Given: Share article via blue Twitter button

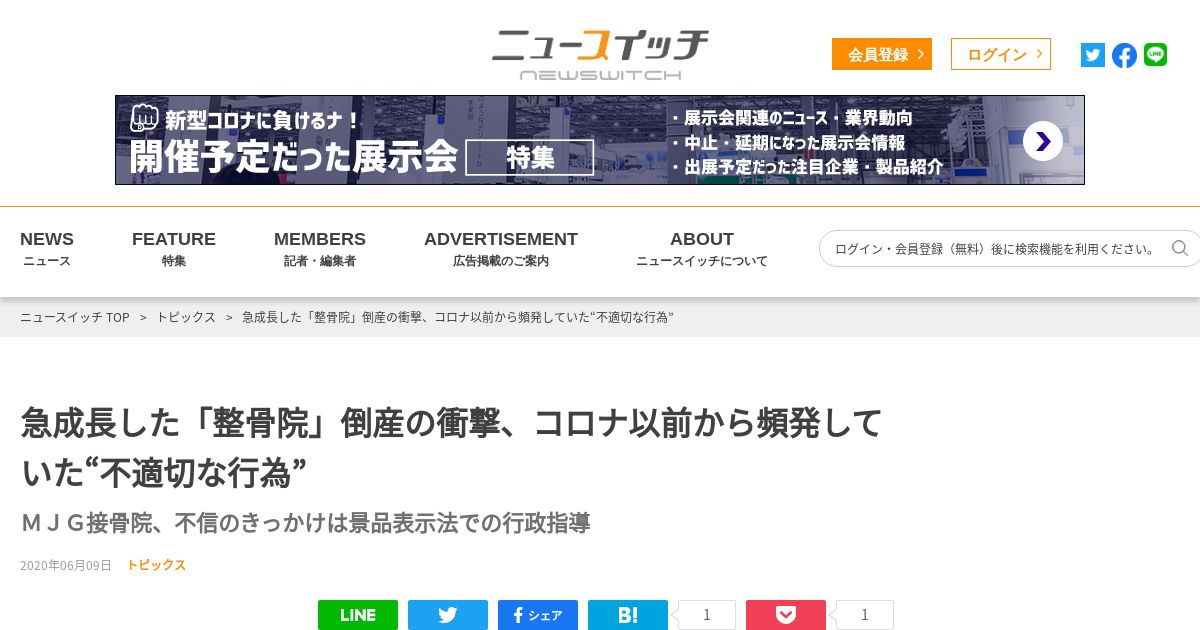Looking at the screenshot, I should tap(448, 615).
